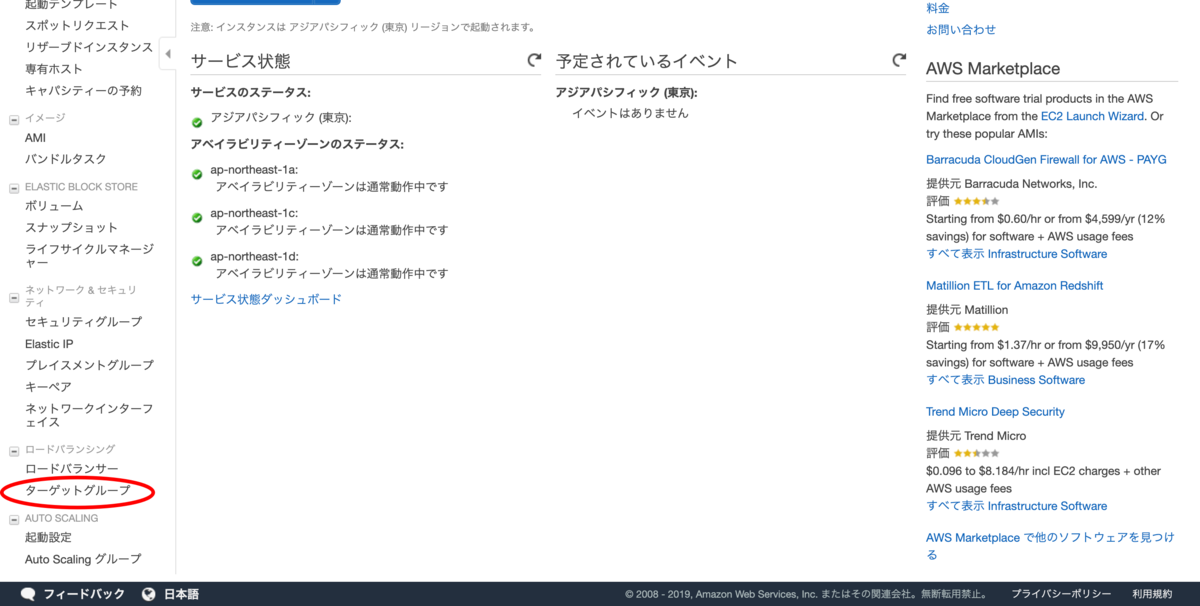Screen dimensions: 1200x606
Task: Open ボリューム under Elastic Block Store
Action: (54, 206)
